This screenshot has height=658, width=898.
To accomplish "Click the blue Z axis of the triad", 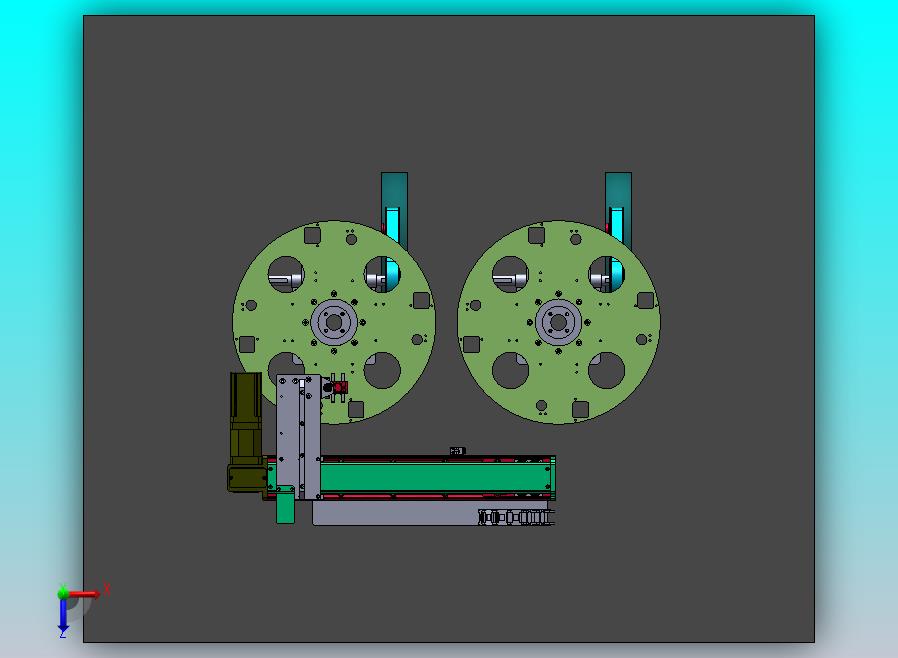I will [63, 616].
